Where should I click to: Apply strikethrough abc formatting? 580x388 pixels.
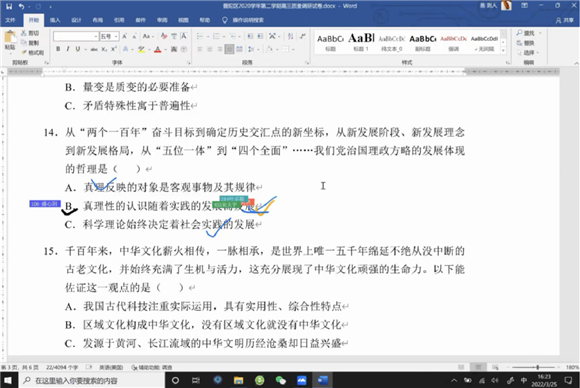(94, 49)
